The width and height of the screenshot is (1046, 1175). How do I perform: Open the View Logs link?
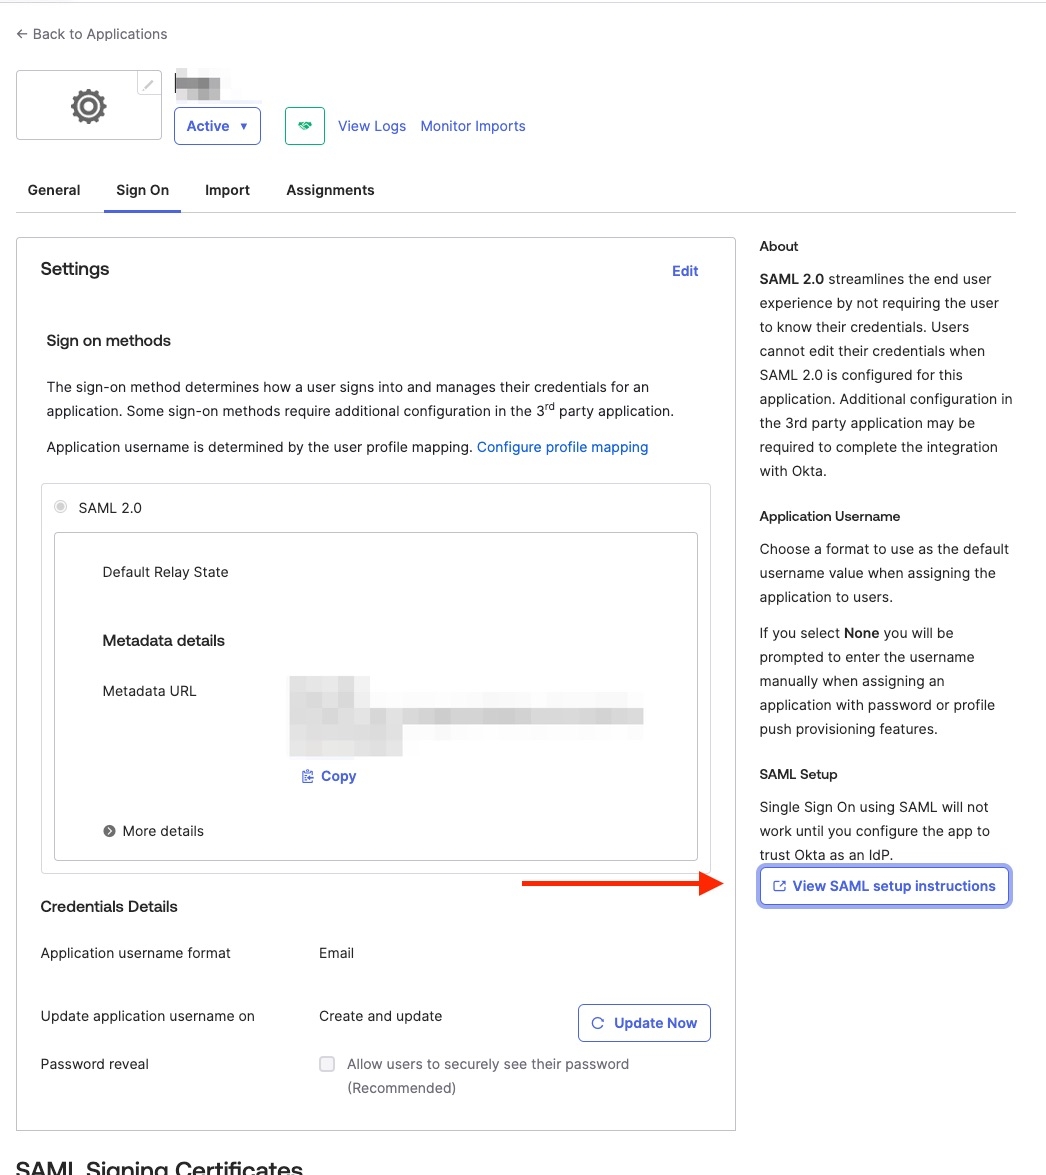[372, 126]
